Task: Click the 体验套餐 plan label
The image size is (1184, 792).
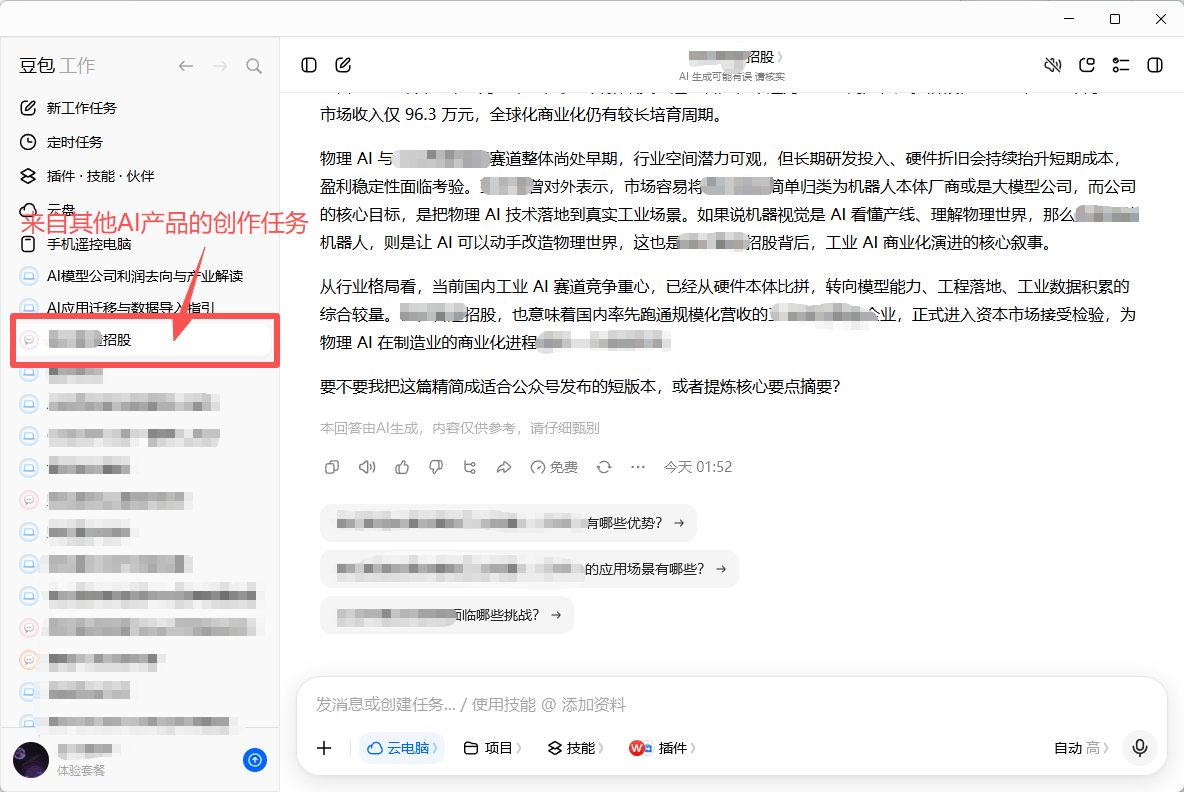Action: coord(81,771)
